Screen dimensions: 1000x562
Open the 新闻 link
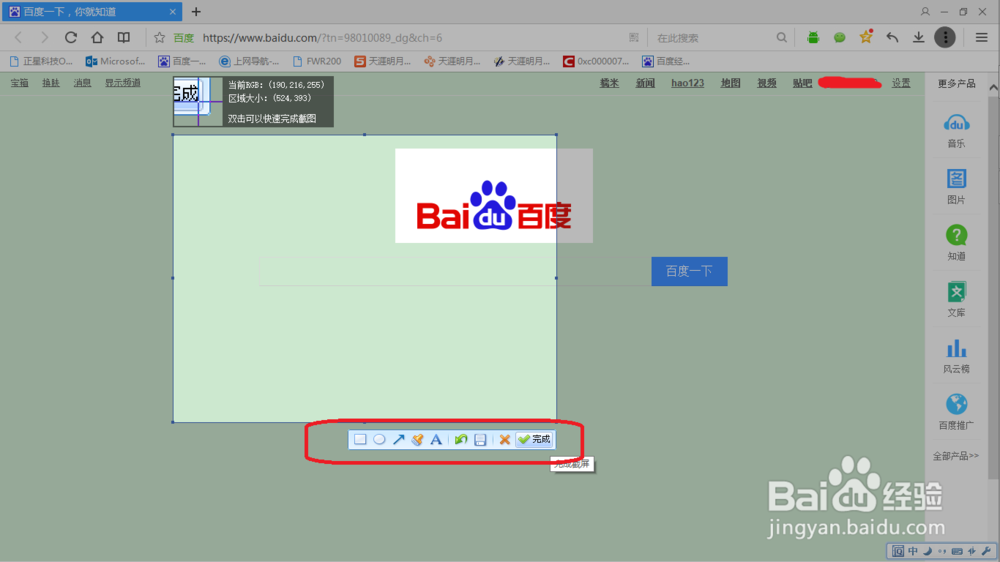pos(645,83)
